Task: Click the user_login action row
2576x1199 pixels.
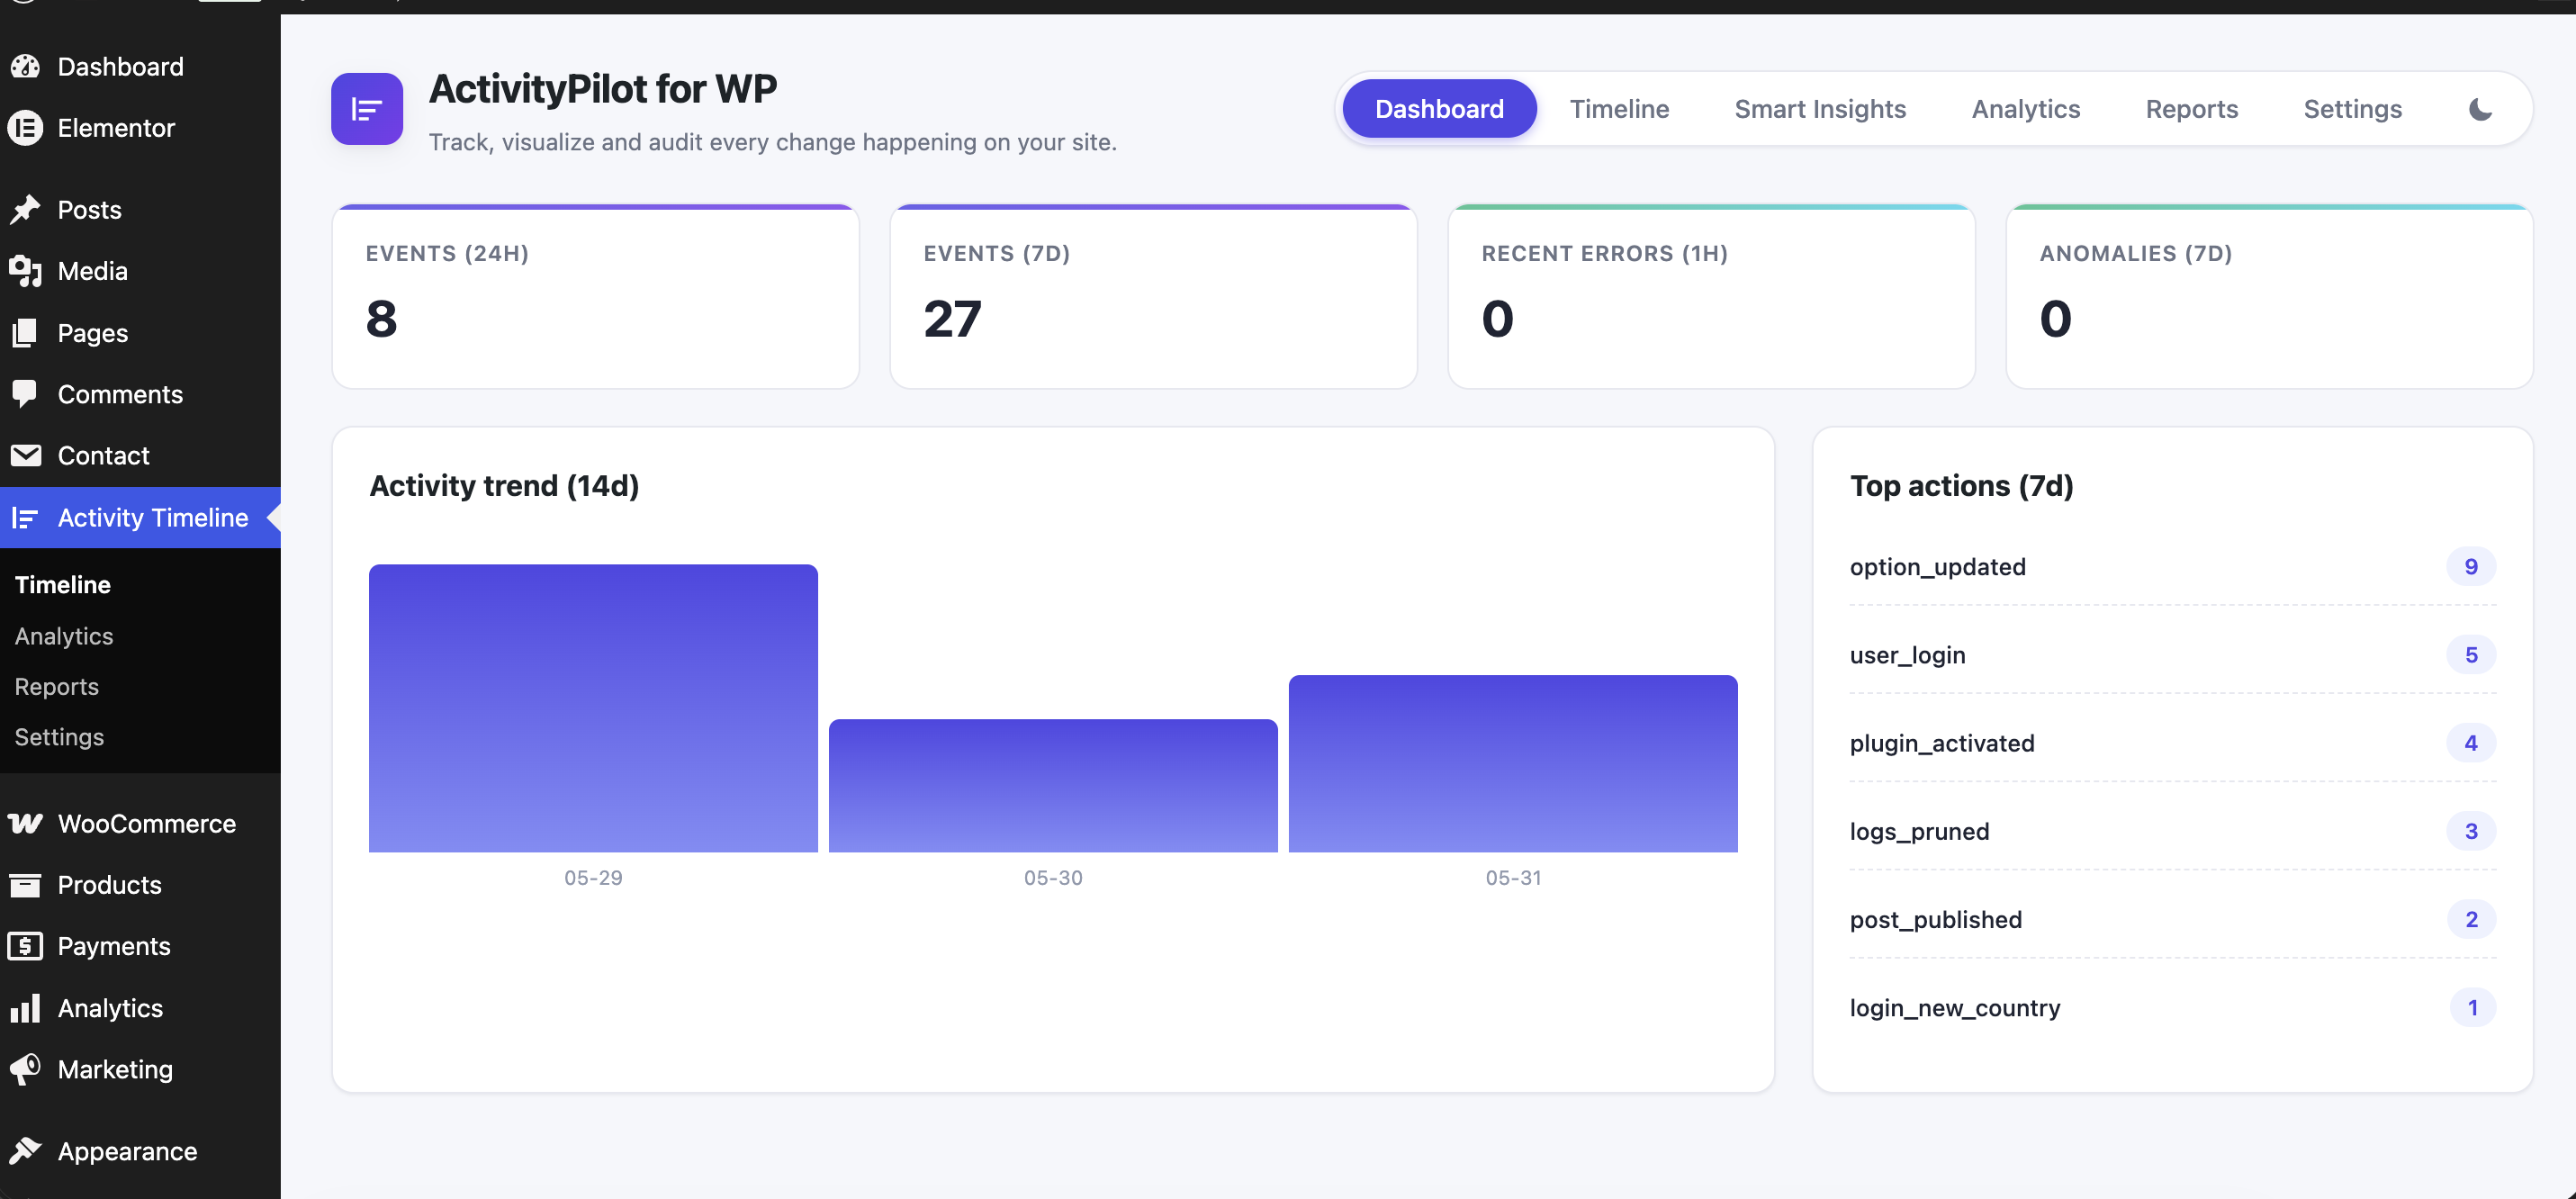Action: click(2173, 655)
